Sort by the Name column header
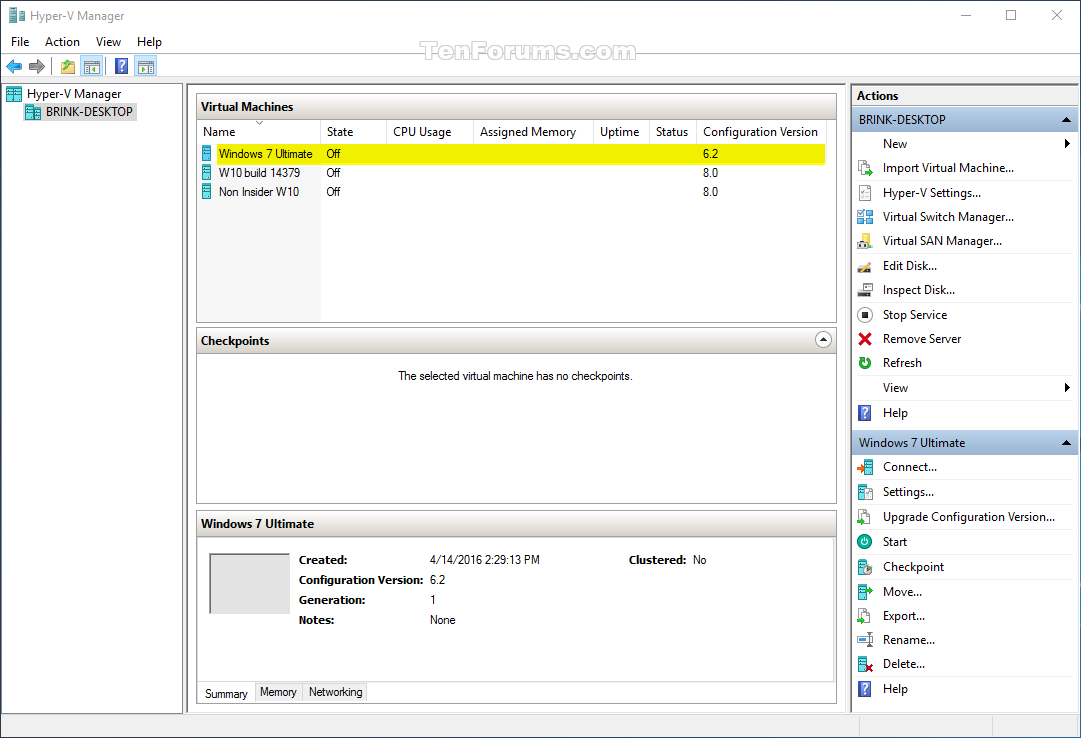1081x738 pixels. [x=259, y=132]
